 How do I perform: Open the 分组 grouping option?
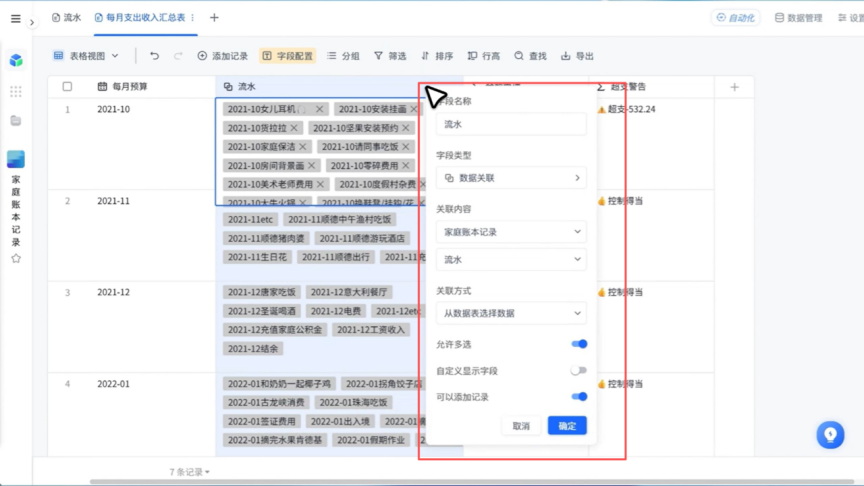point(343,56)
